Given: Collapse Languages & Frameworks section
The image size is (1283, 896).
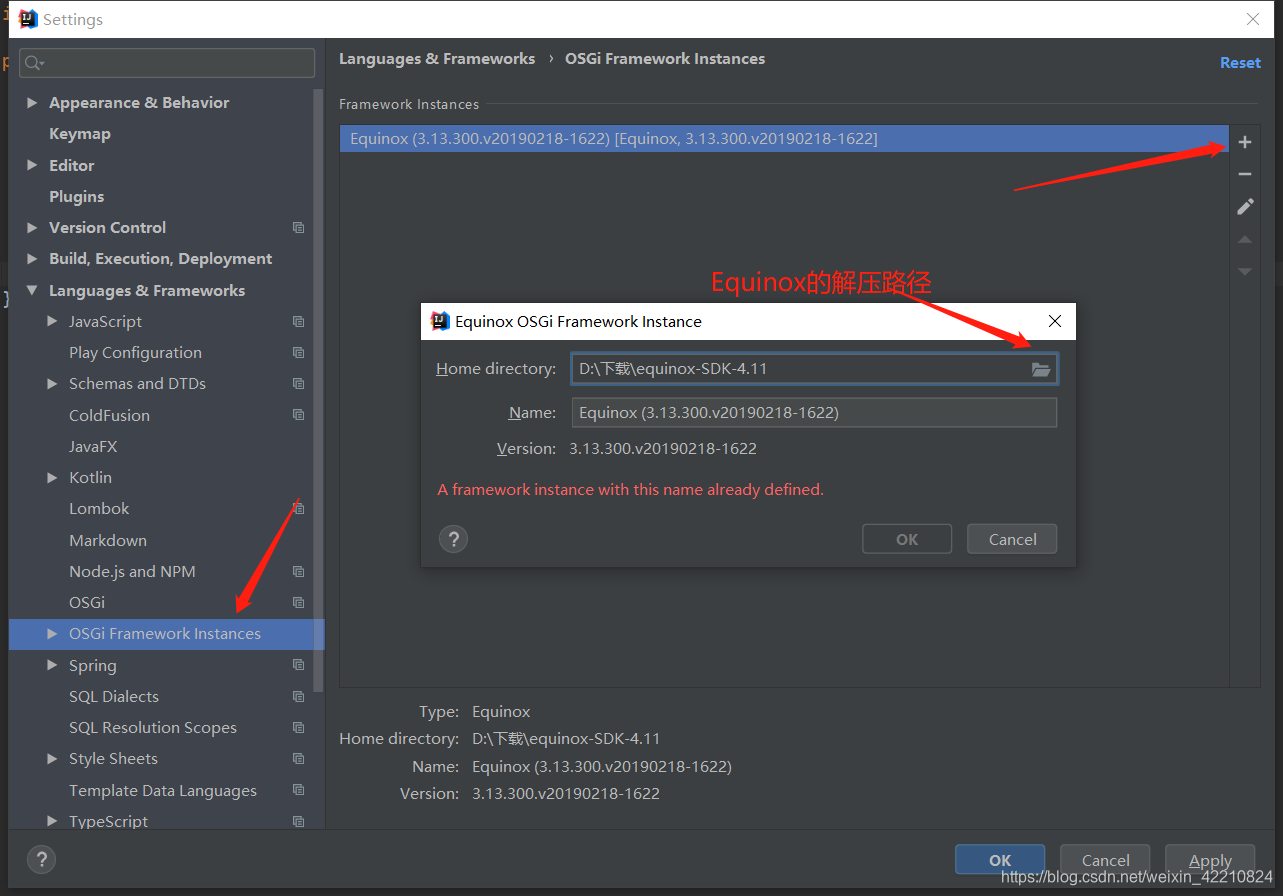Looking at the screenshot, I should (32, 291).
